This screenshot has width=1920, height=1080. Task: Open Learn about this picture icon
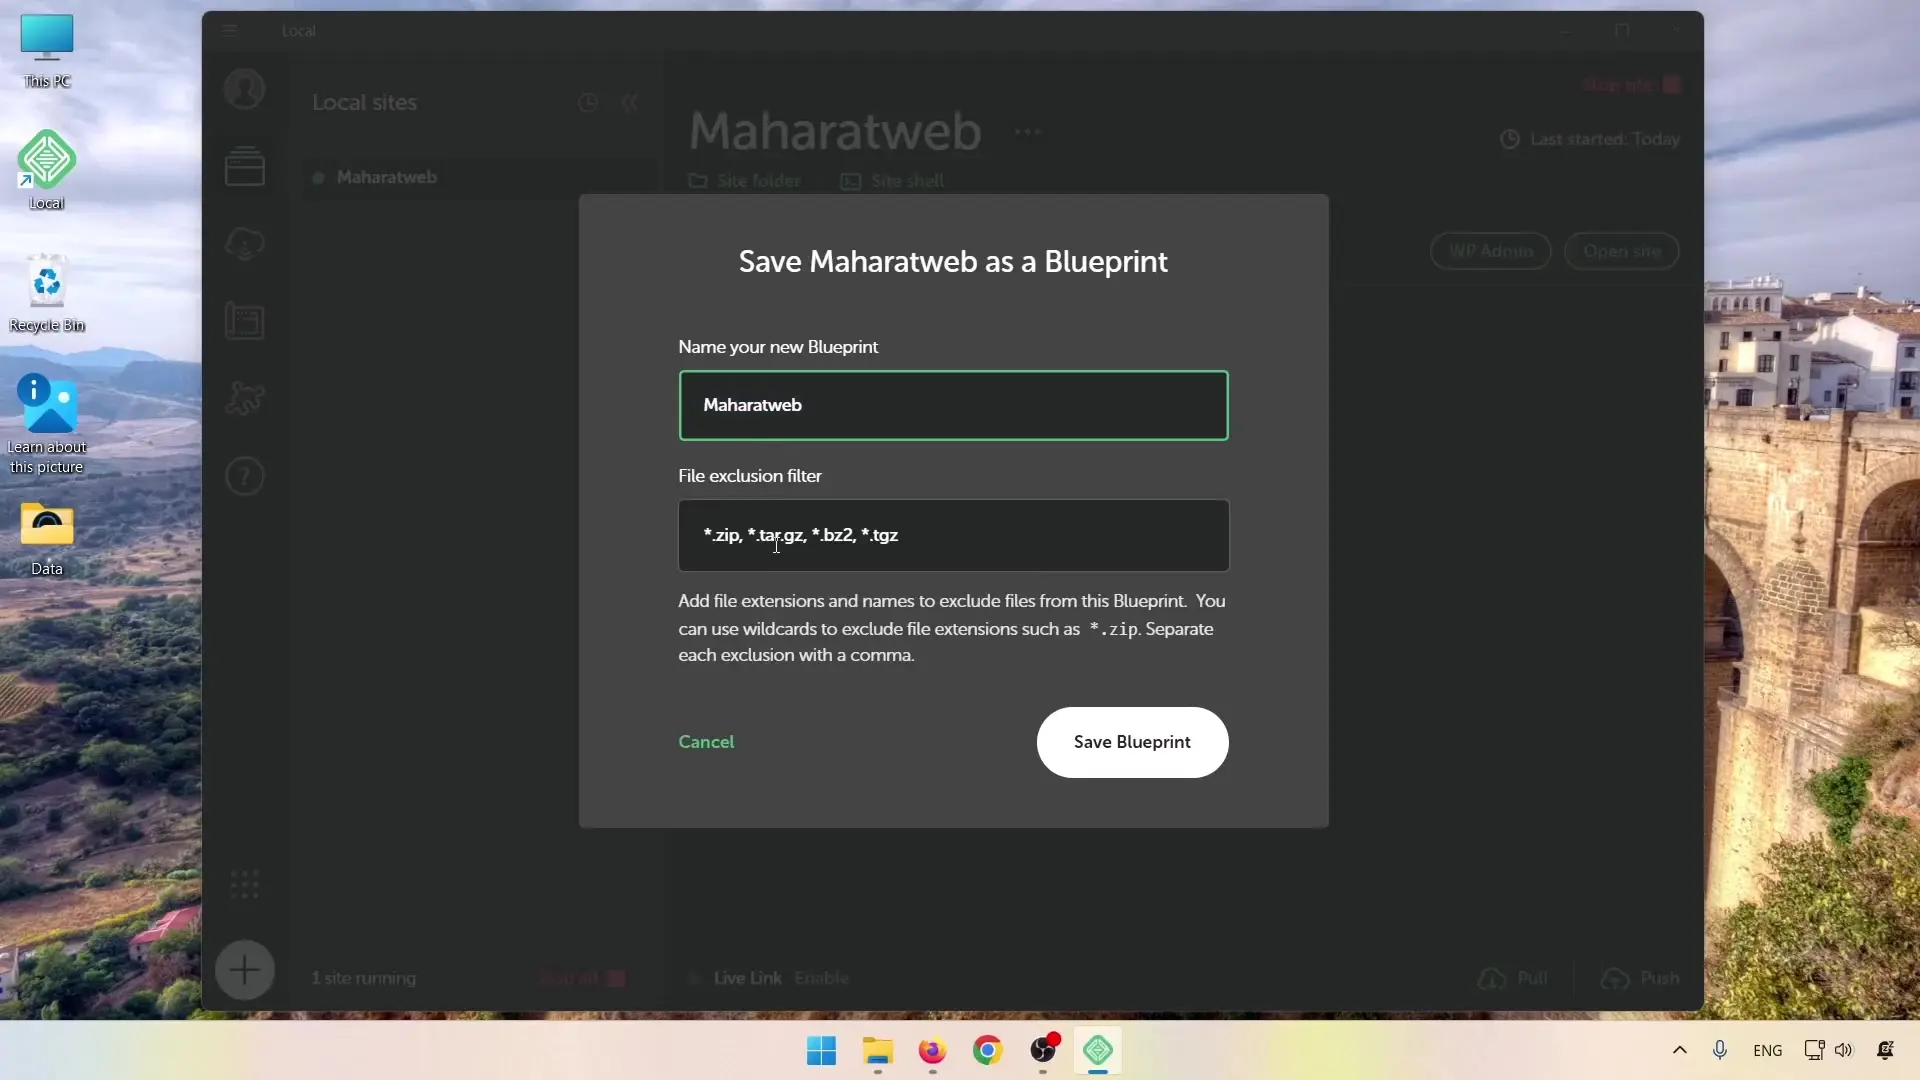tap(47, 424)
